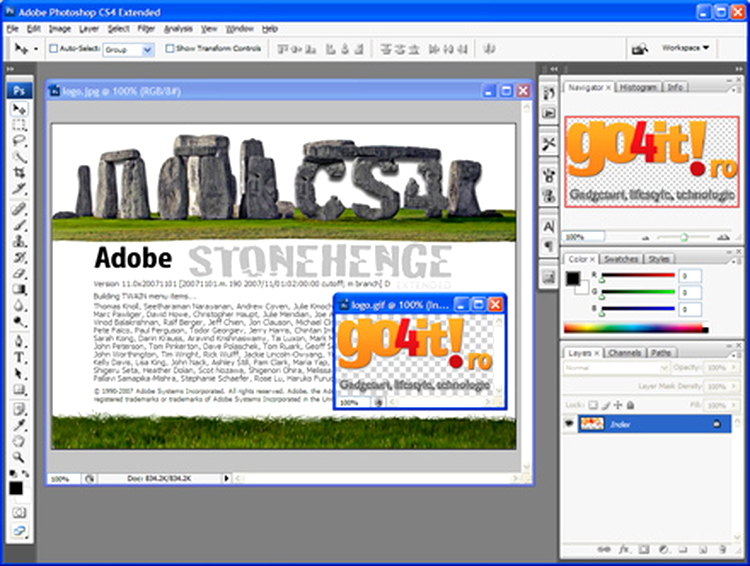The image size is (750, 566).
Task: Open the layer Opacity slider arrow
Action: pos(734,367)
